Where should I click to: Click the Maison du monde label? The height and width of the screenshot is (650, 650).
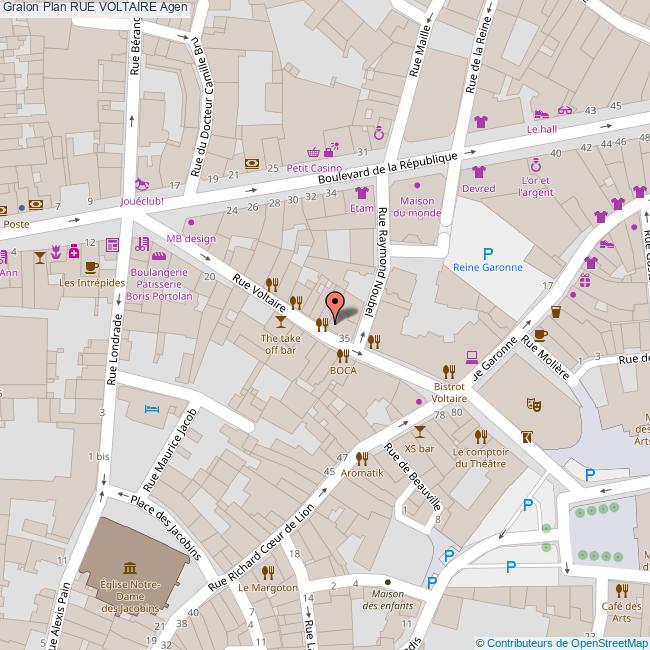tap(418, 206)
